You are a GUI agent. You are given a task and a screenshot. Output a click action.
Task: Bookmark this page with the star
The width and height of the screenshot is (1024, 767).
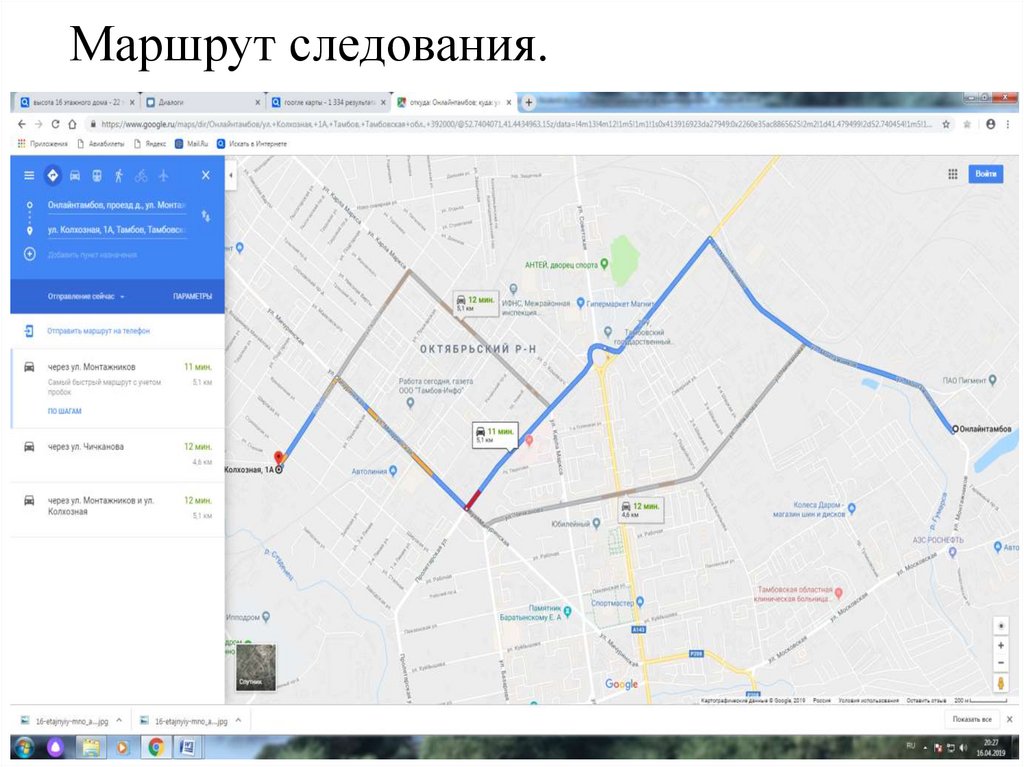[946, 124]
